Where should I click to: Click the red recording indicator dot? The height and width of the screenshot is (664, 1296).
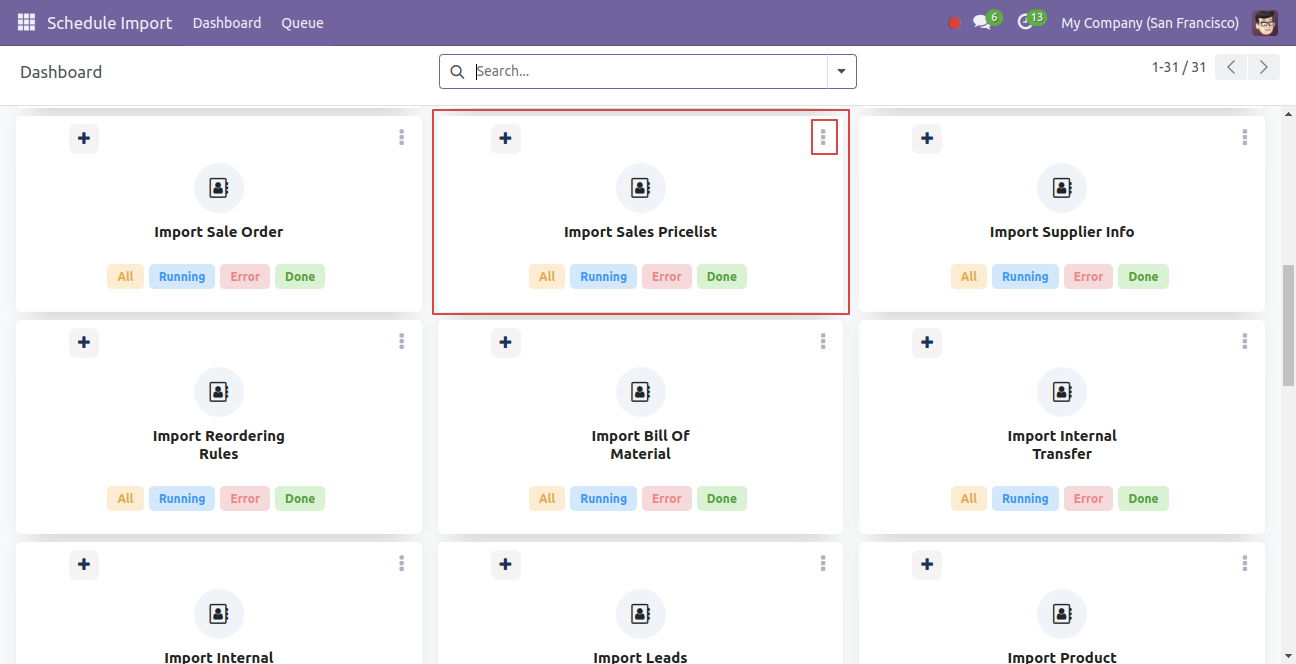pos(954,23)
